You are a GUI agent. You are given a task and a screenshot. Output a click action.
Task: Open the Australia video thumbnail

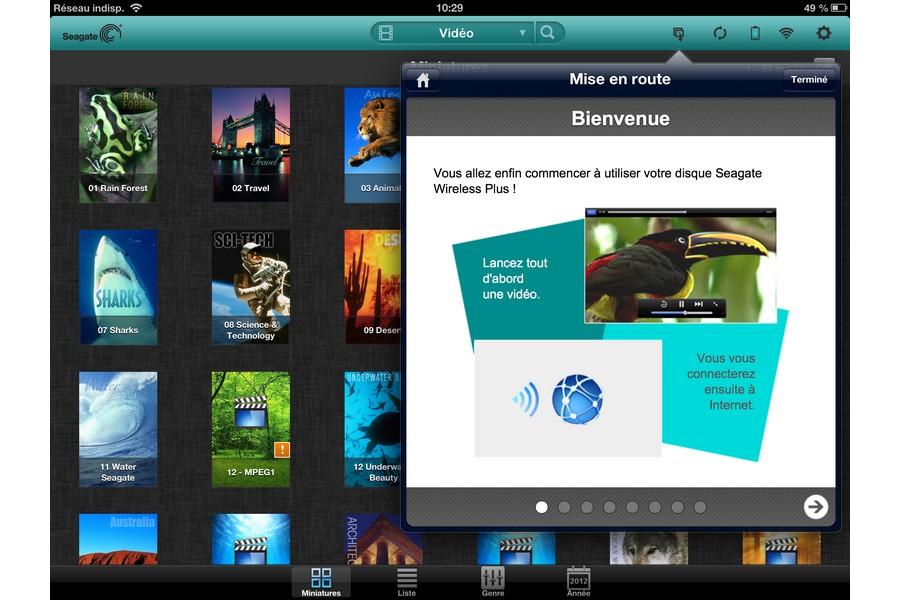[118, 539]
